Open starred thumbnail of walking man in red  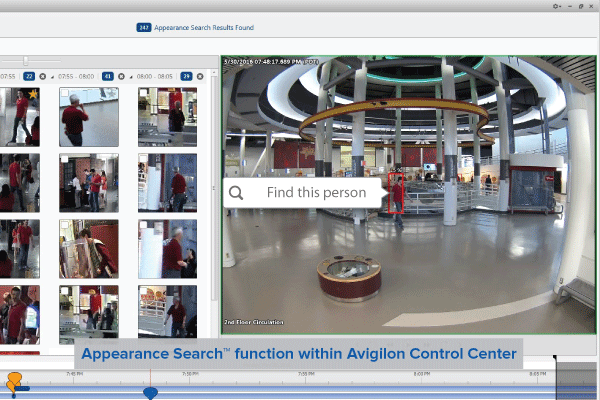20,117
